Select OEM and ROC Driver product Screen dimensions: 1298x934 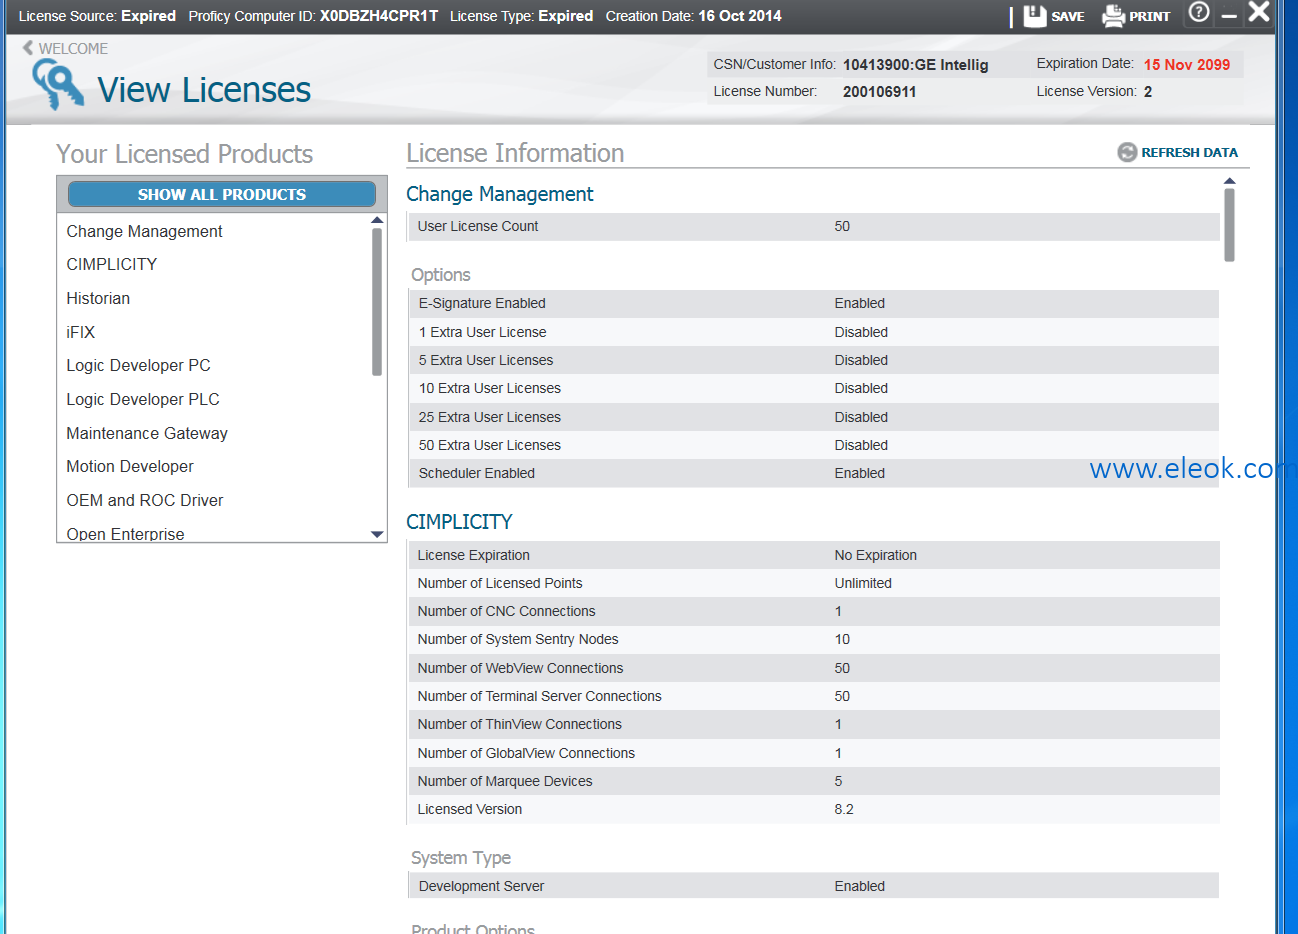145,500
